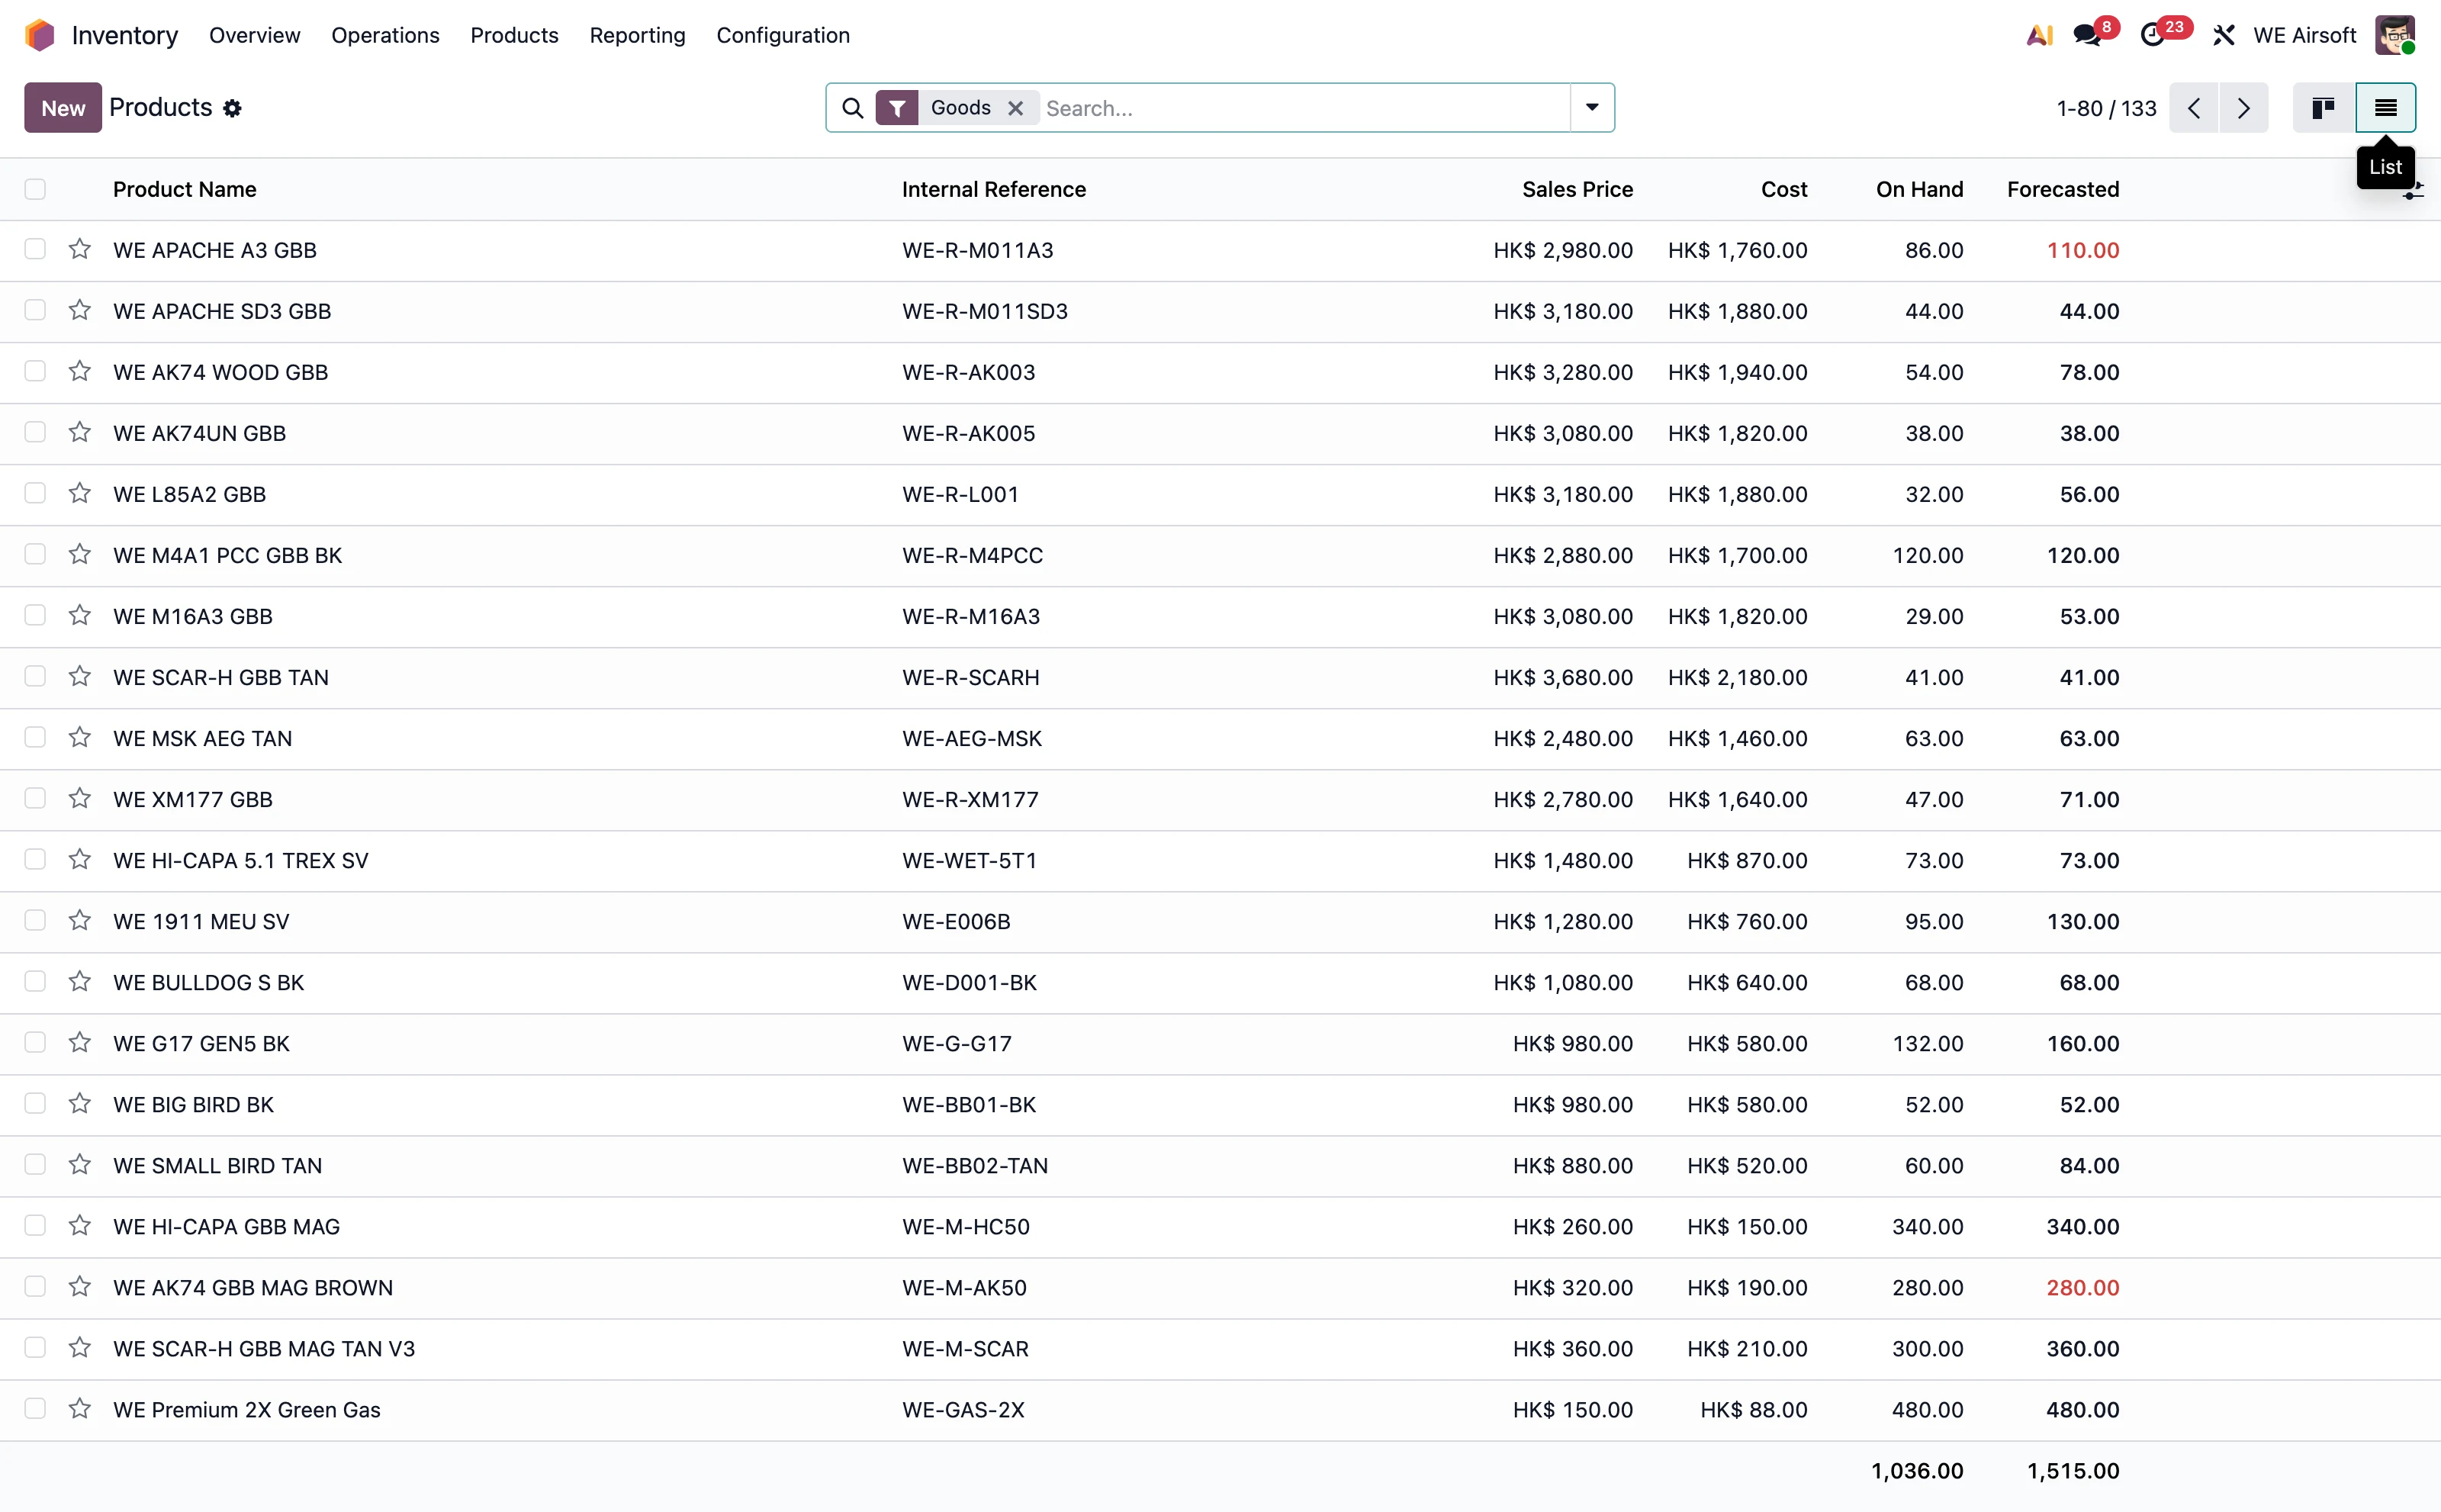Tick the WE BIG BIRD BK checkbox
This screenshot has width=2441, height=1512.
click(35, 1103)
